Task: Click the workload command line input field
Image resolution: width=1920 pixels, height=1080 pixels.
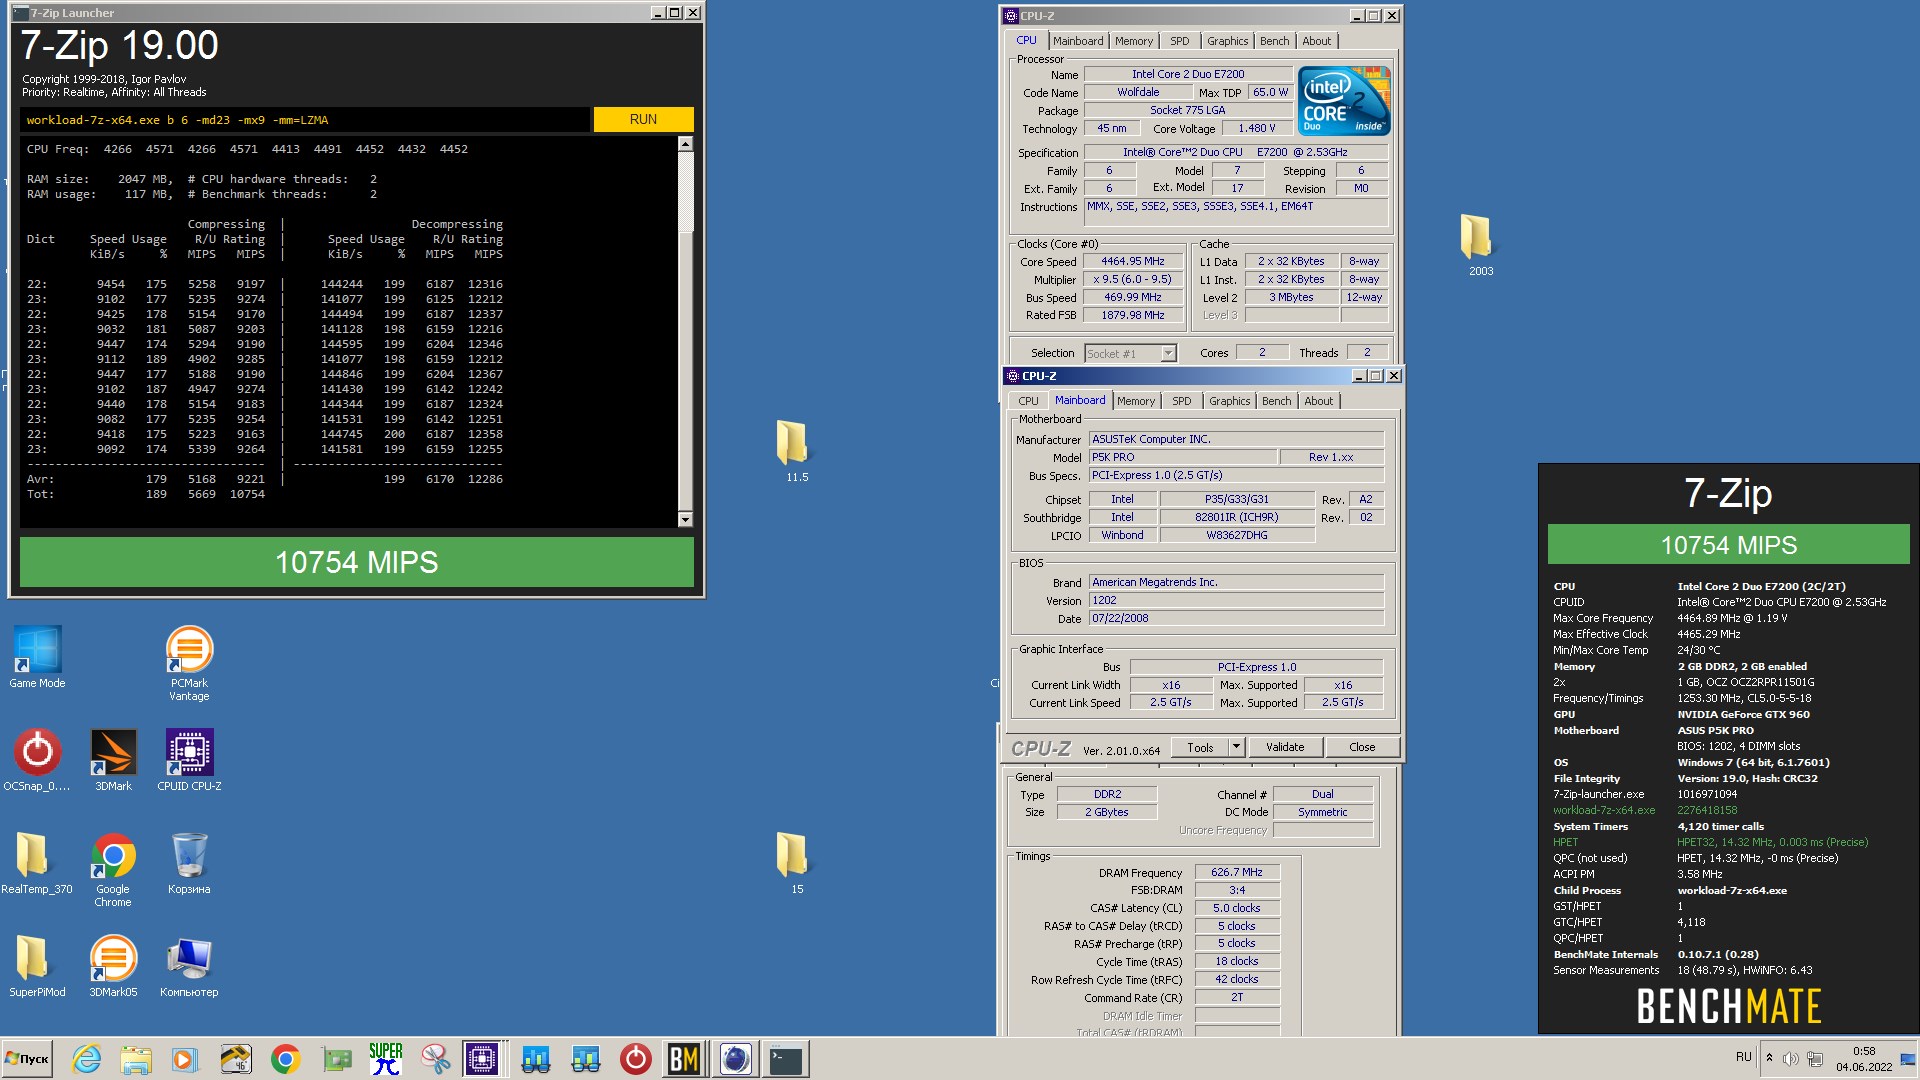Action: click(x=305, y=120)
